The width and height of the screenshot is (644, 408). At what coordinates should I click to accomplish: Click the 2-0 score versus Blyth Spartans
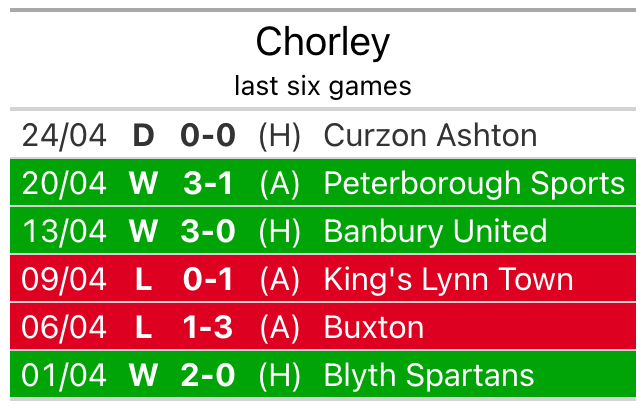click(208, 375)
